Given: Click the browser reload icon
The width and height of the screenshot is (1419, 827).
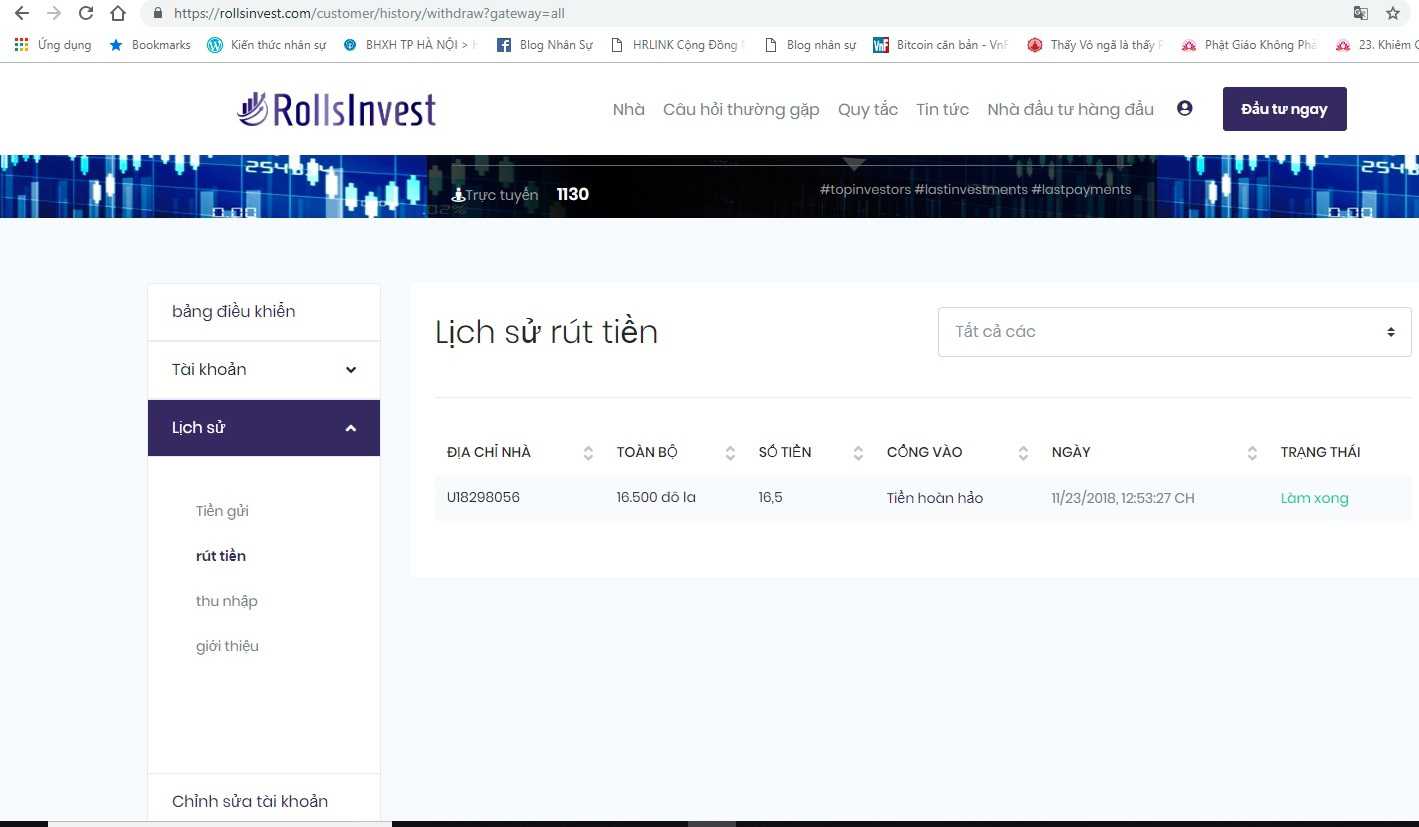Looking at the screenshot, I should pyautogui.click(x=86, y=14).
